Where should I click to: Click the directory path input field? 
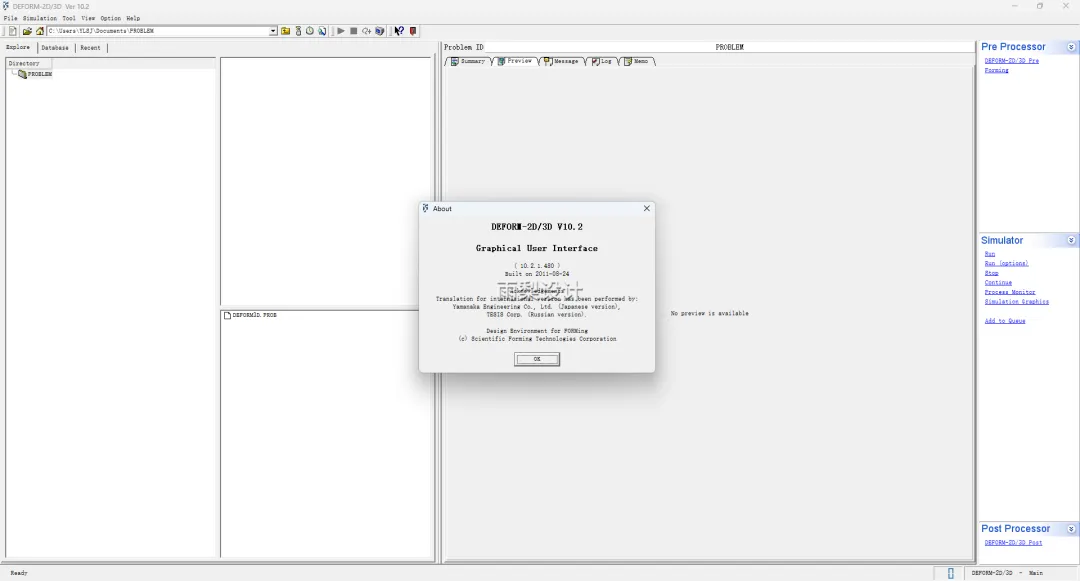coord(158,31)
